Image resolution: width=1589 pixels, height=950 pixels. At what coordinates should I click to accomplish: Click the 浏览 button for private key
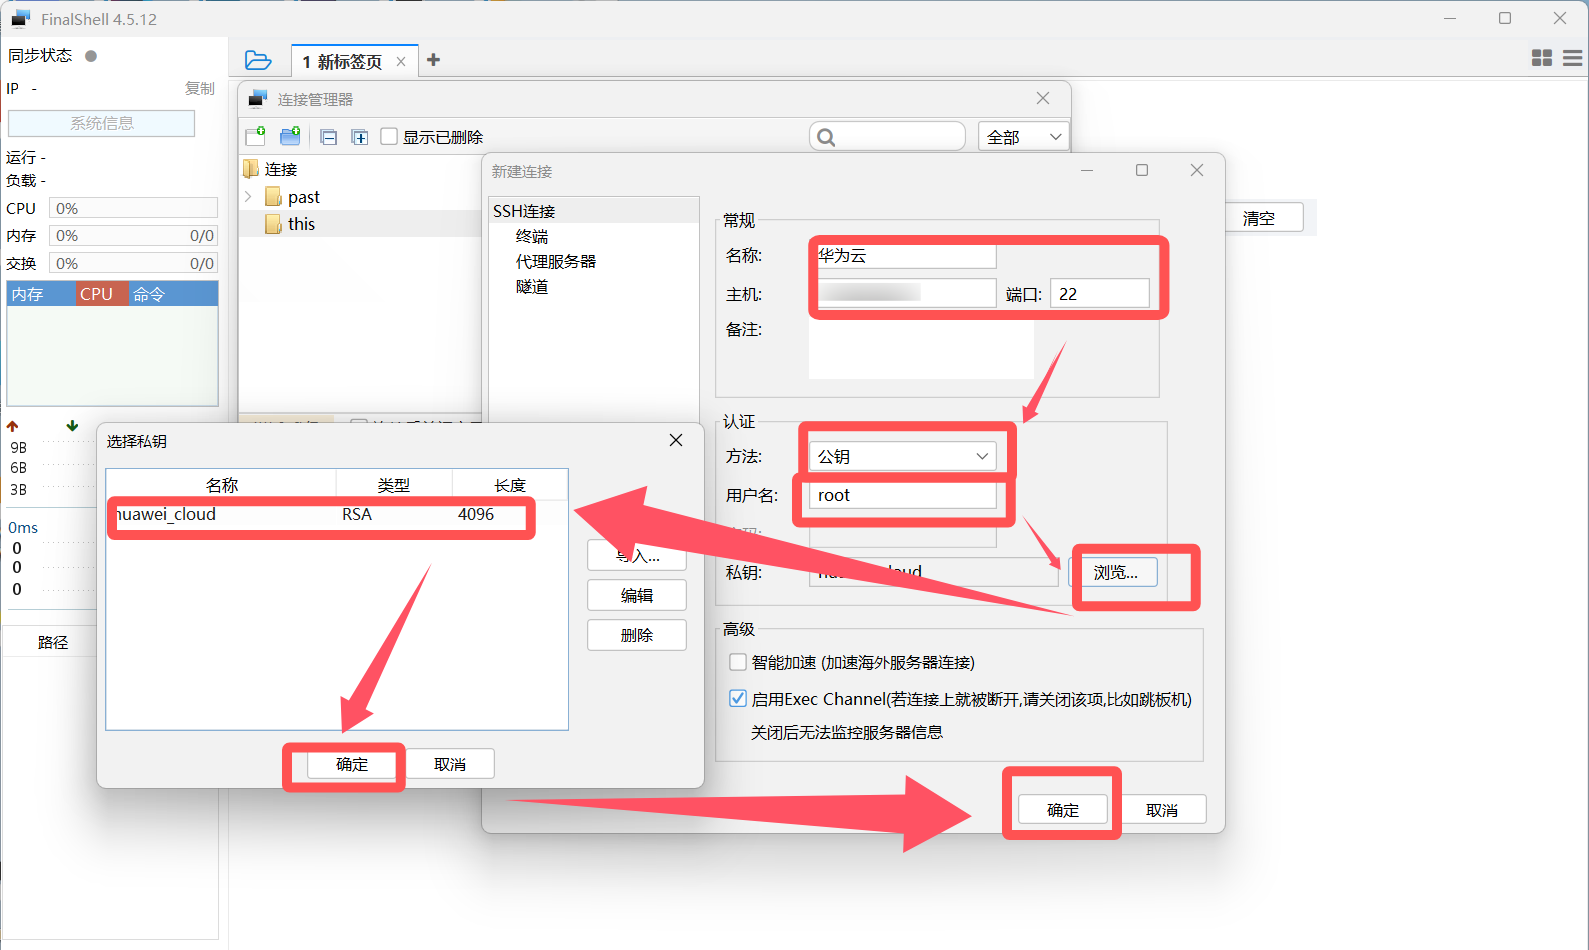[1115, 572]
